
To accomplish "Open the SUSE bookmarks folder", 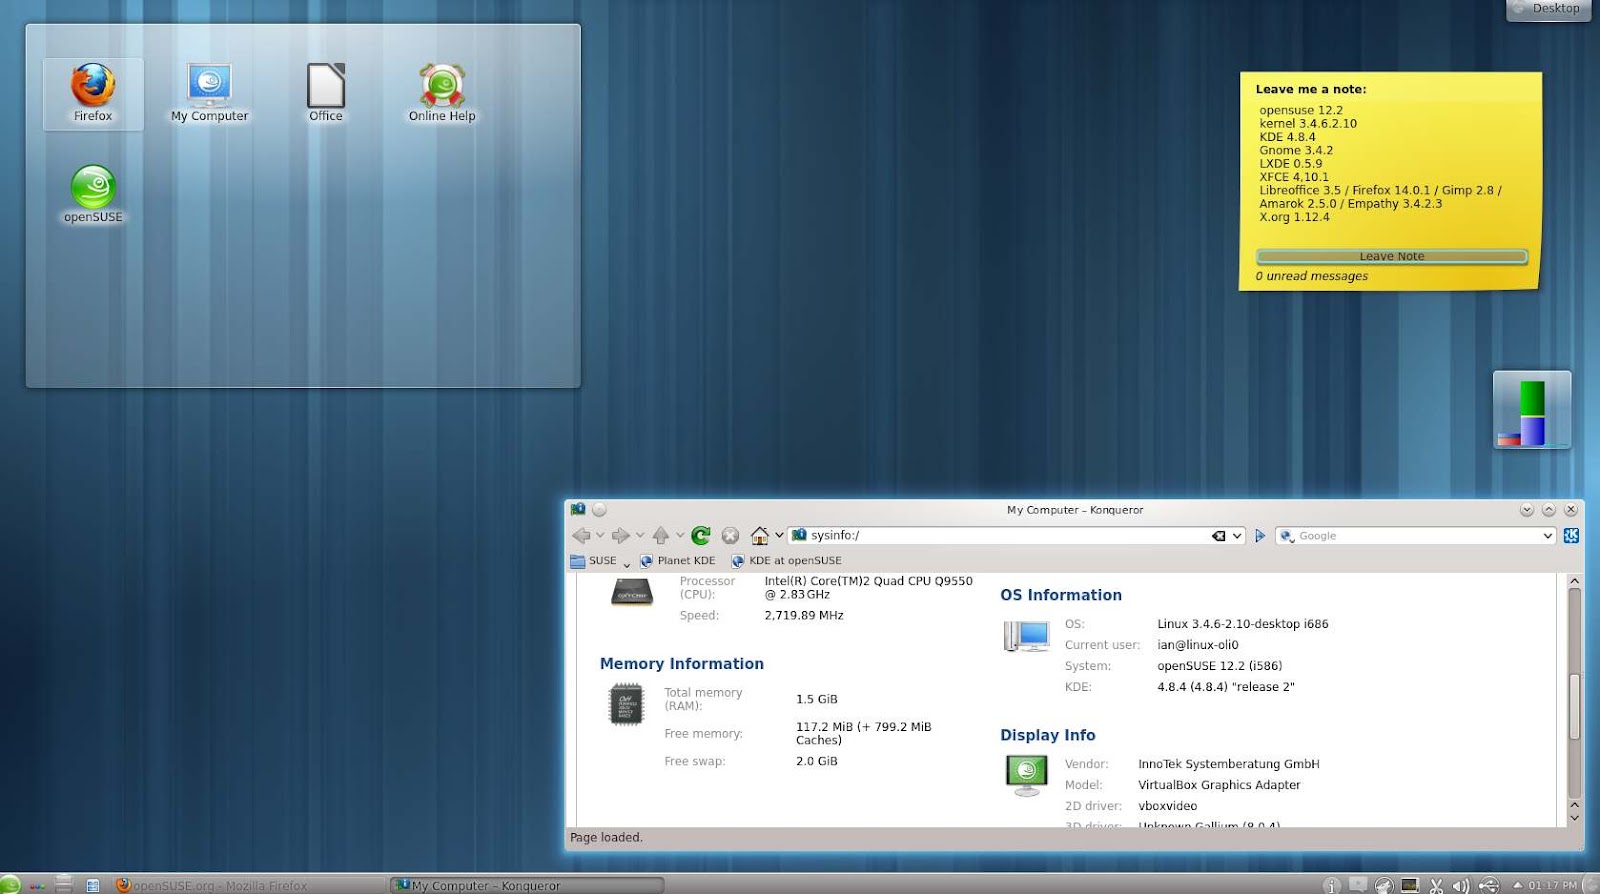I will (593, 561).
